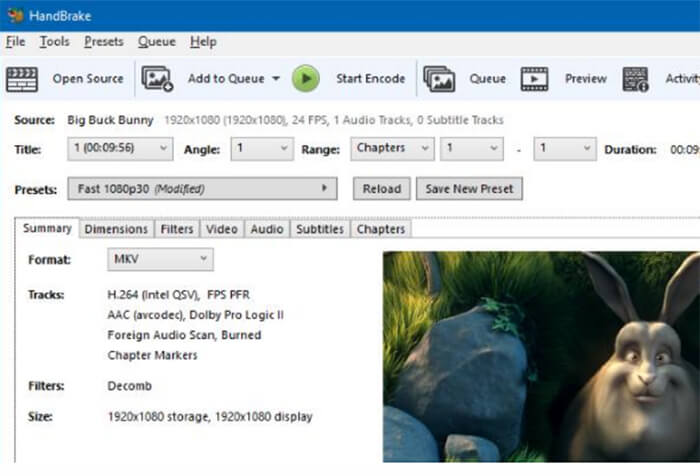The width and height of the screenshot is (700, 476).
Task: Open the end chapter dropdown
Action: (x=565, y=149)
